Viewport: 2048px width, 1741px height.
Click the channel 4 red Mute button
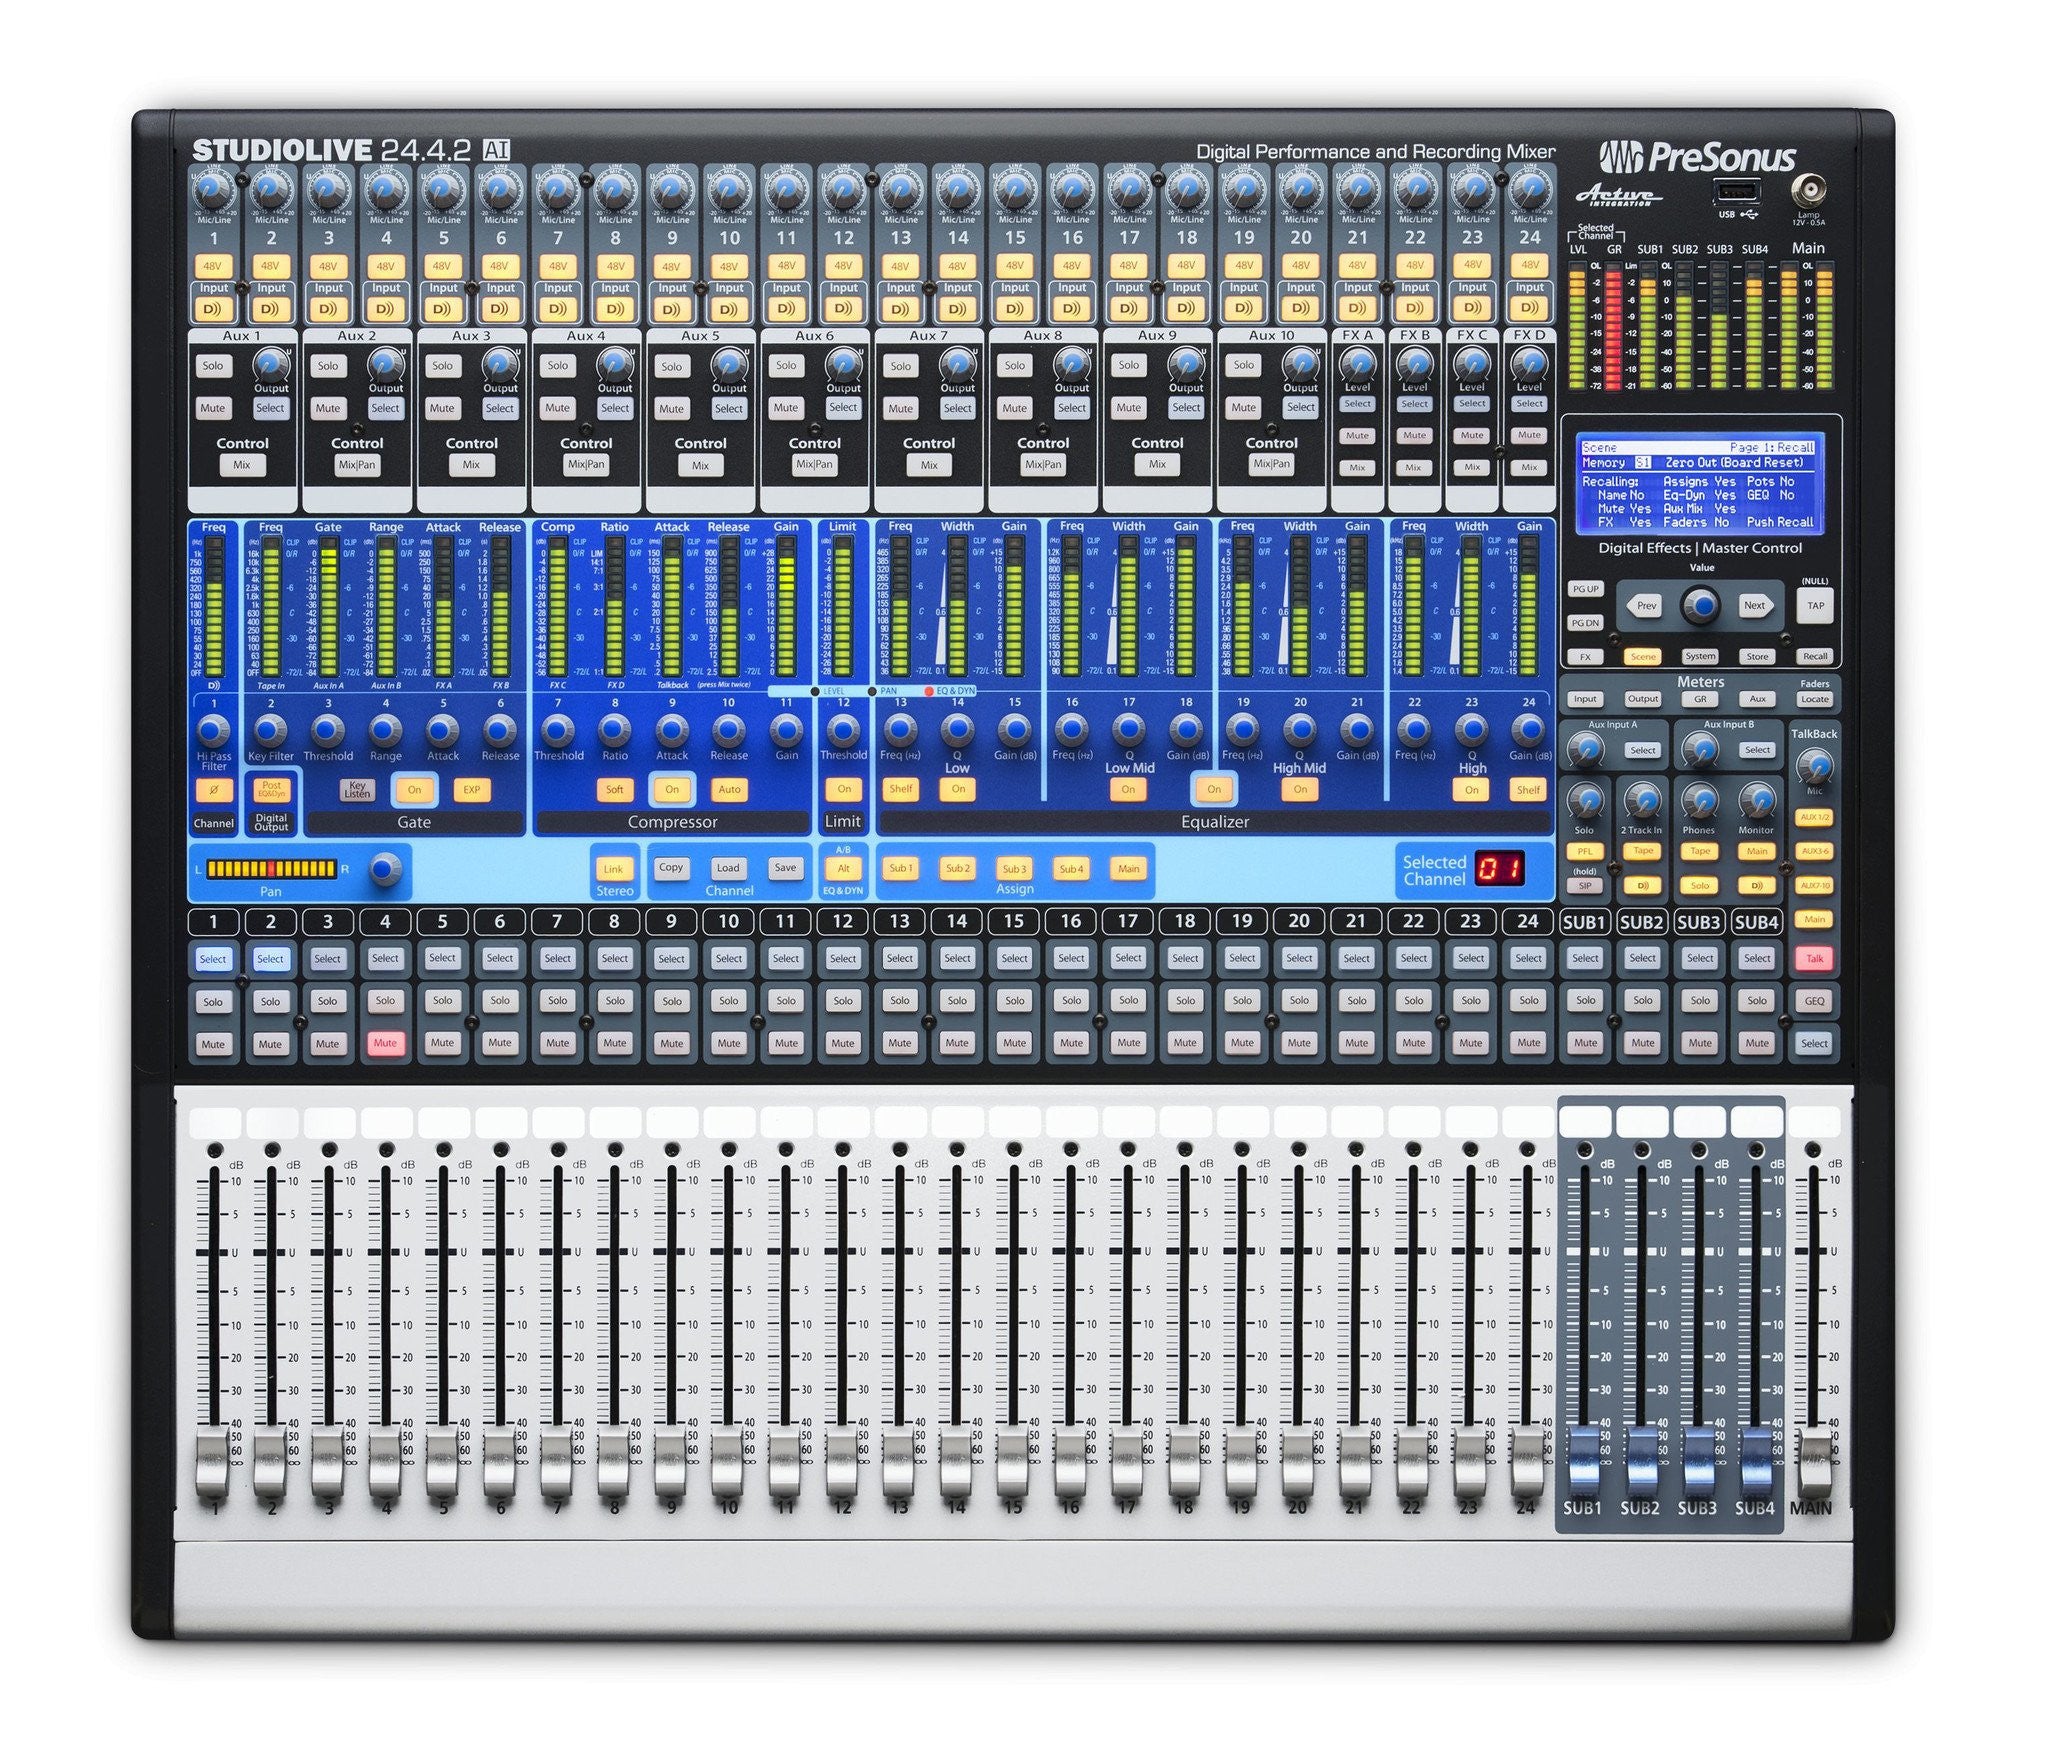(385, 1043)
